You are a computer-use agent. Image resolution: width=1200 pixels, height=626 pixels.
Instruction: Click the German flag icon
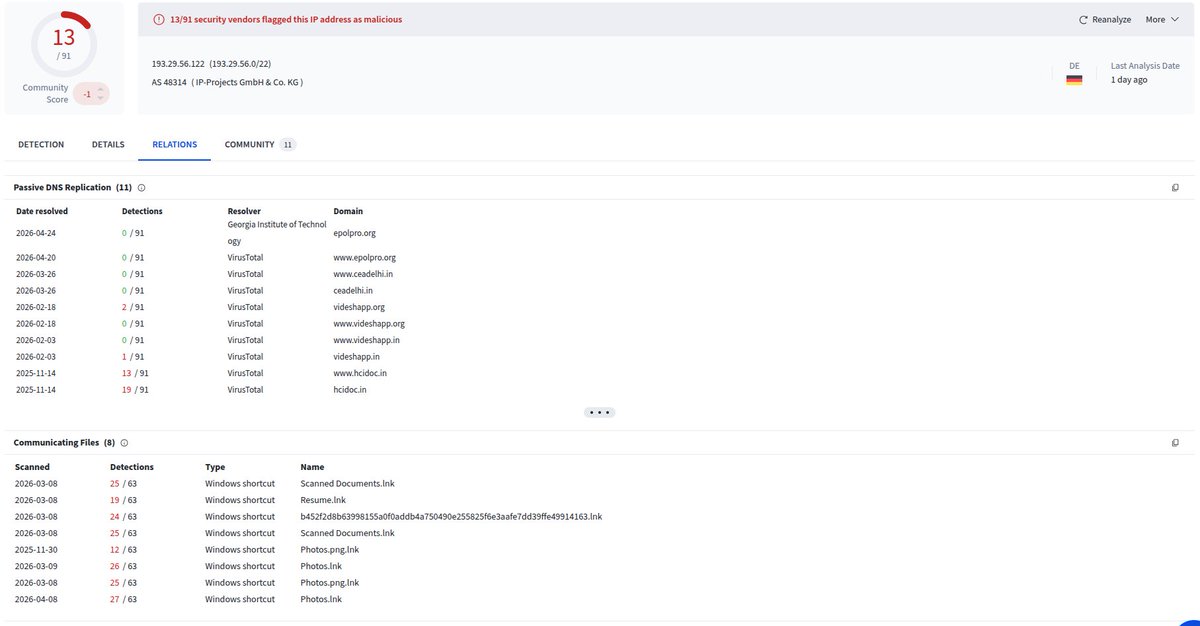coord(1074,80)
